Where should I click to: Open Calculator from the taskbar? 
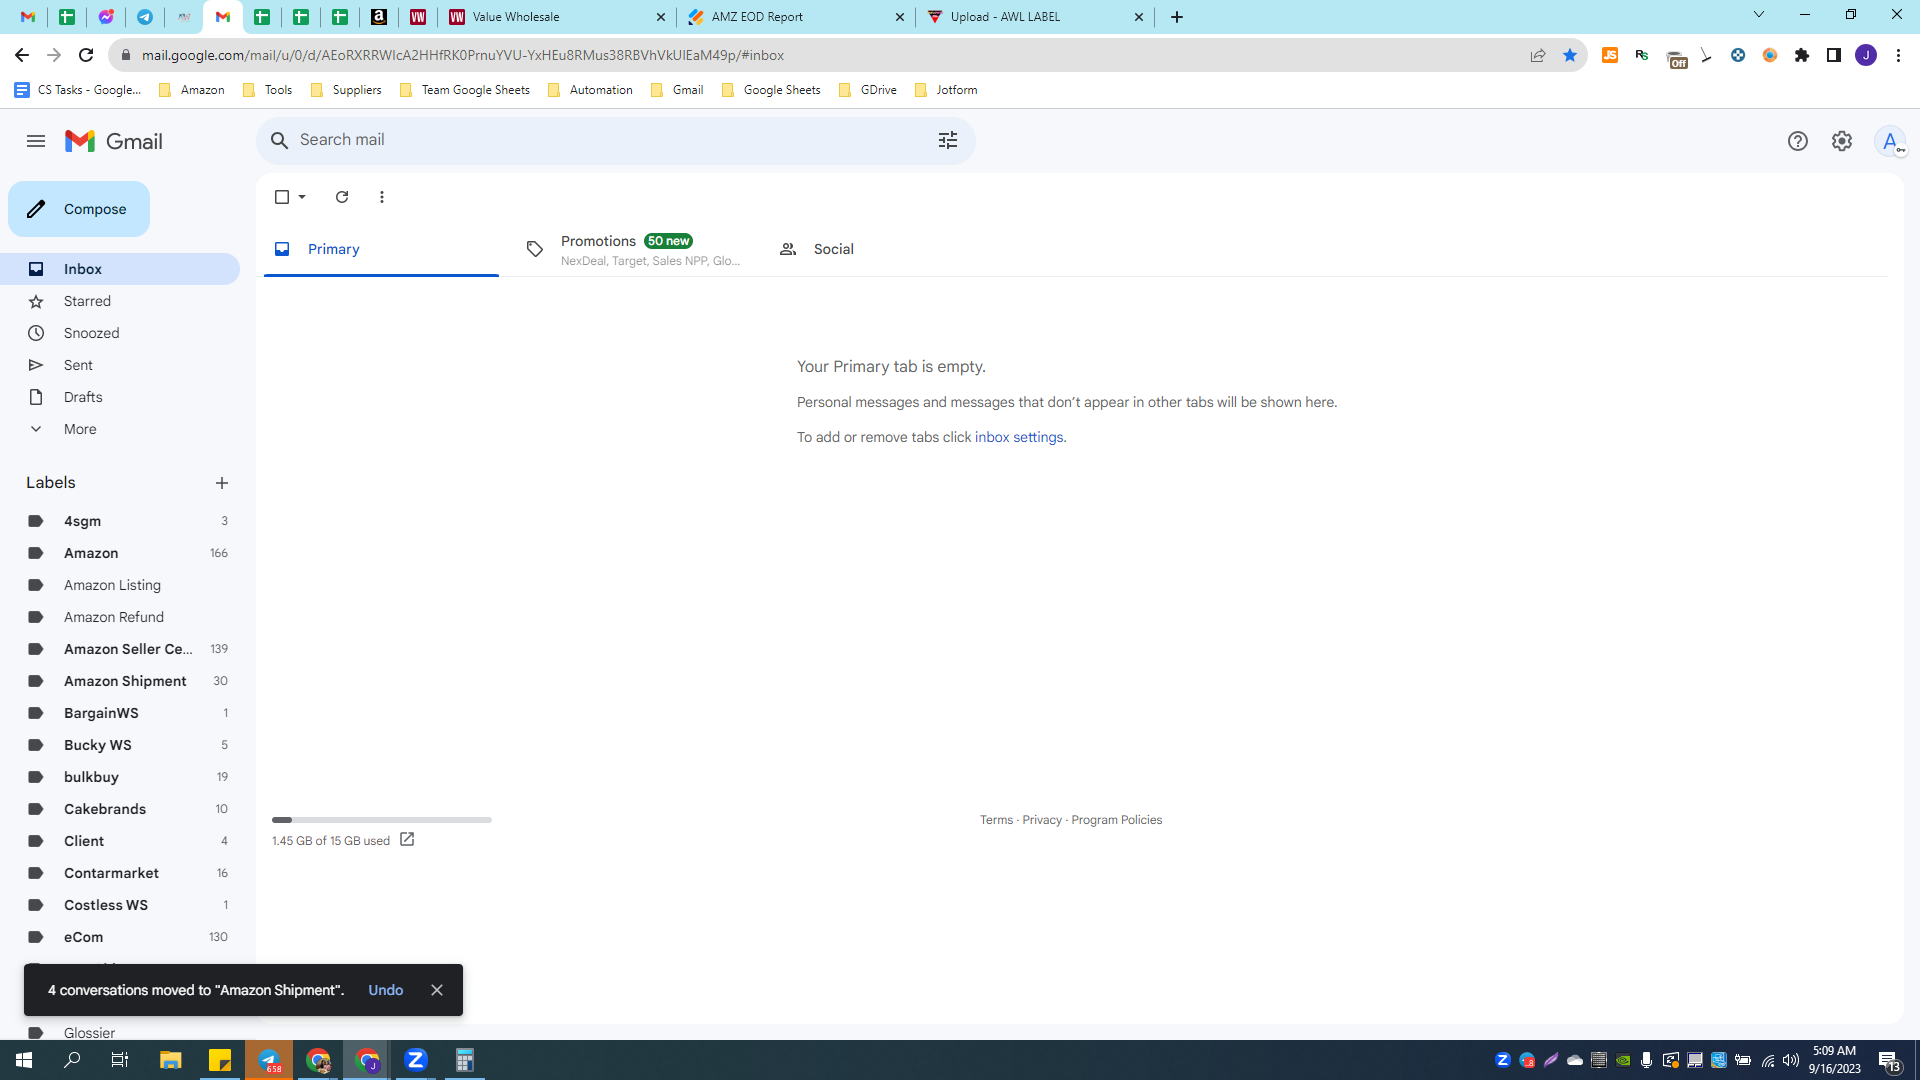465,1060
